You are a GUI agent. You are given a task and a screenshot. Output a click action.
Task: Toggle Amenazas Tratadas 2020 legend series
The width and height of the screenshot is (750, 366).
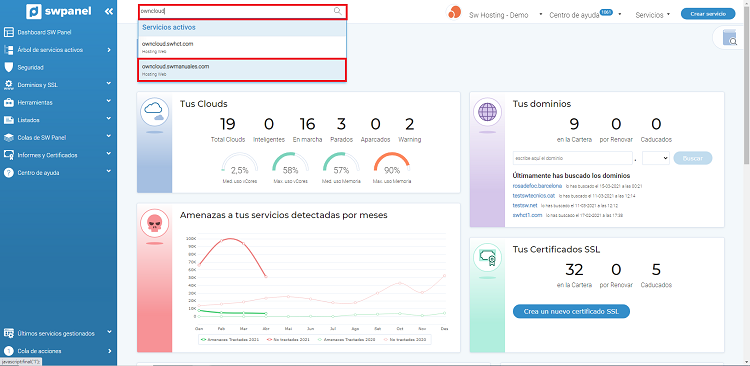pyautogui.click(x=348, y=339)
